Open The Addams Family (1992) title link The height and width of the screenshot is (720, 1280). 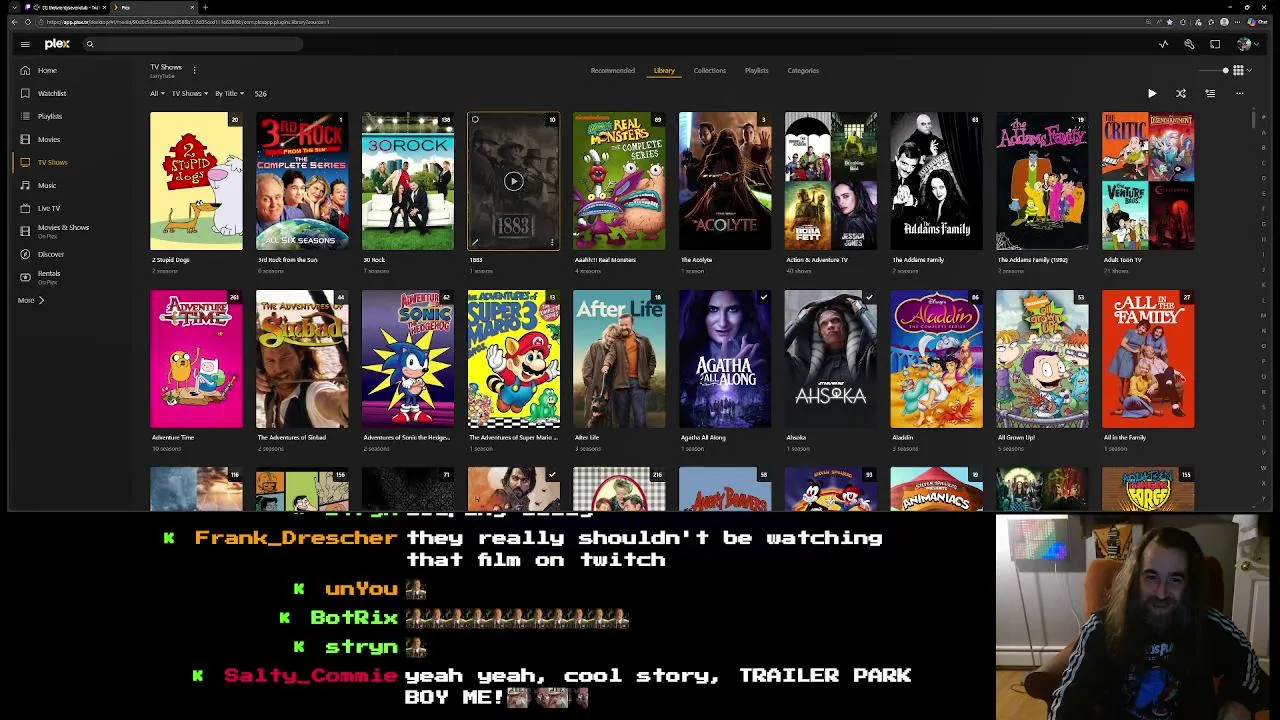pyautogui.click(x=1032, y=260)
